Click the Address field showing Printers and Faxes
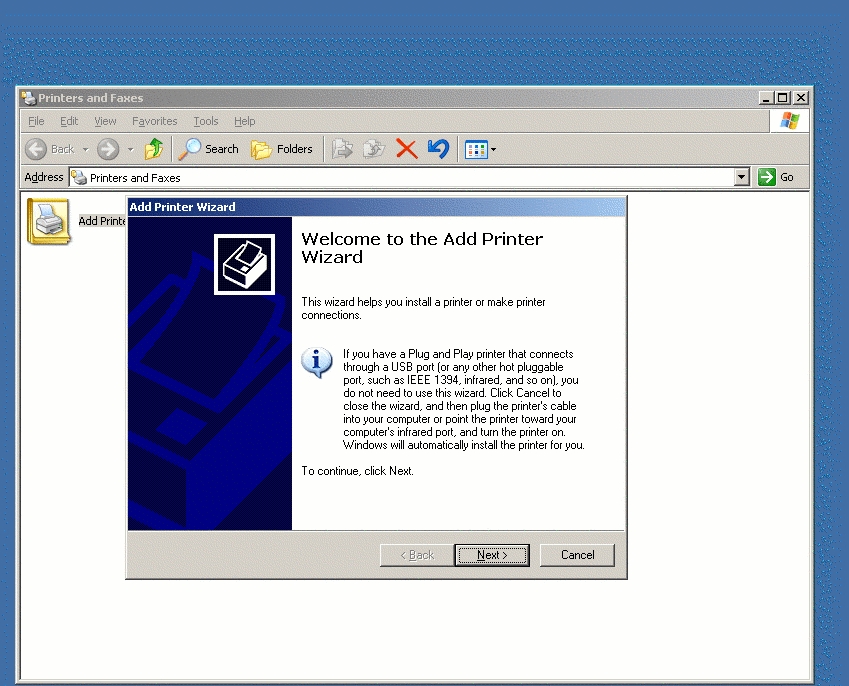The height and width of the screenshot is (686, 849). click(x=400, y=177)
